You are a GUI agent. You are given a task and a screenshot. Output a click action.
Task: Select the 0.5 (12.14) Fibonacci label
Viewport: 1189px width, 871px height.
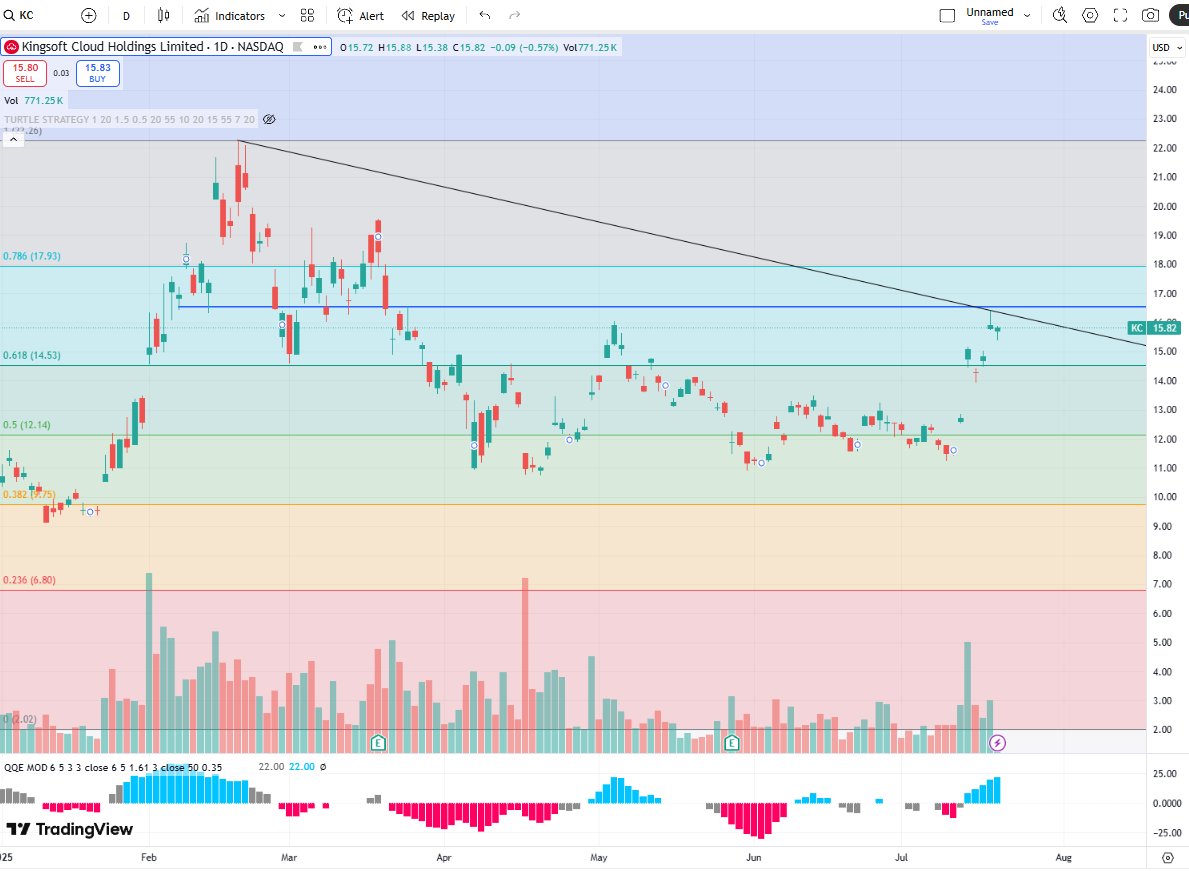[27, 425]
